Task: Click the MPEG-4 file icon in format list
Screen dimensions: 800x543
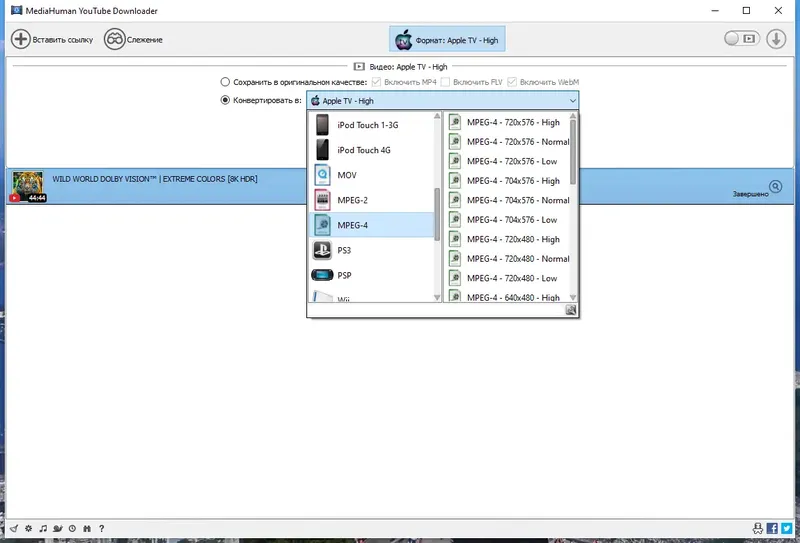Action: click(322, 225)
